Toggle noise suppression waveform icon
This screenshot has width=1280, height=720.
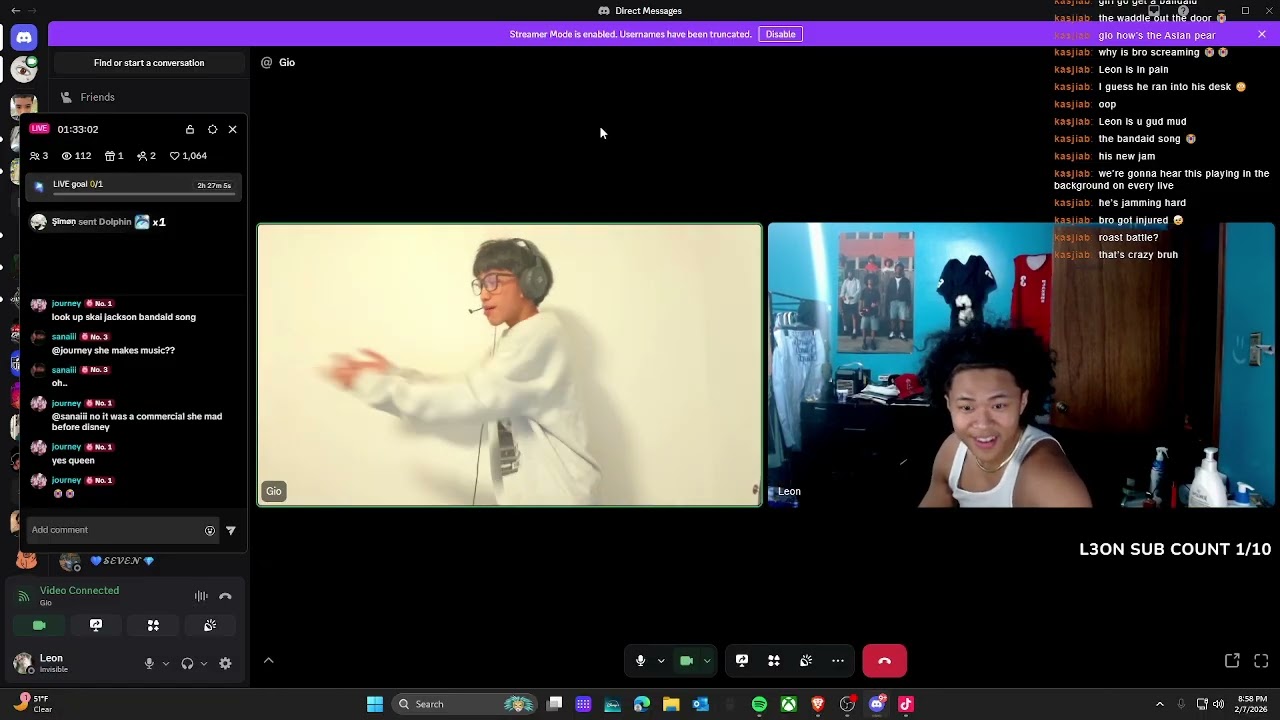(x=201, y=596)
